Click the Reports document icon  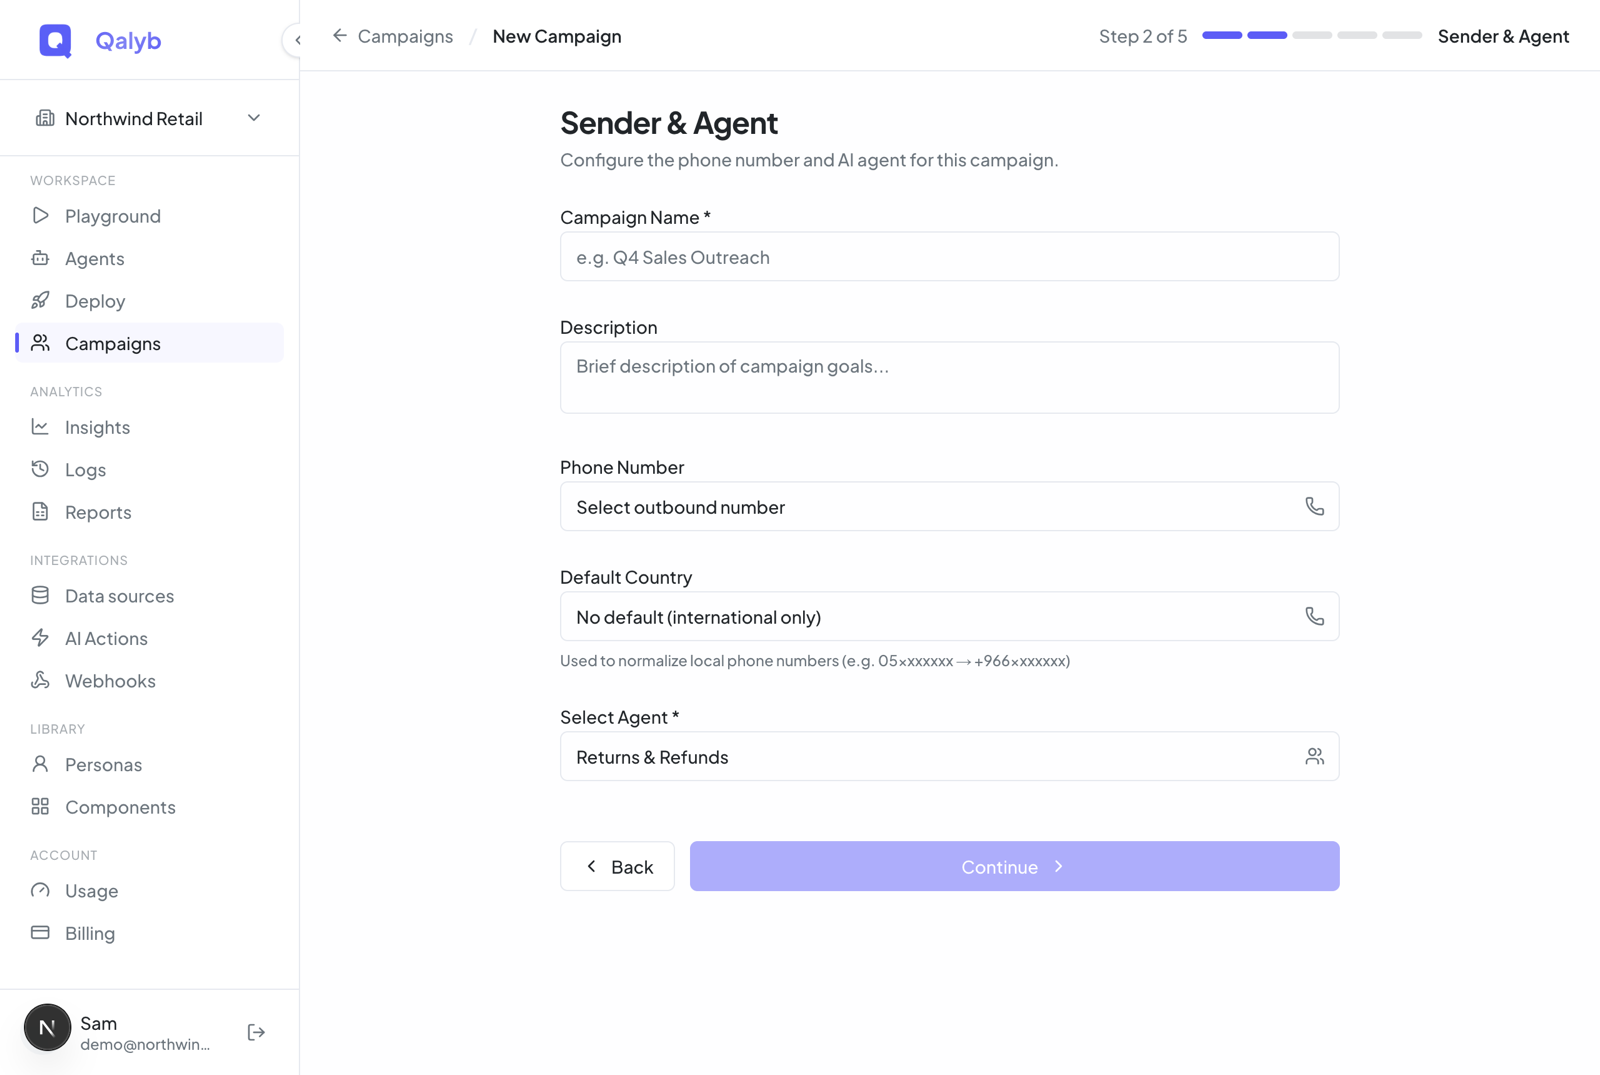point(40,512)
